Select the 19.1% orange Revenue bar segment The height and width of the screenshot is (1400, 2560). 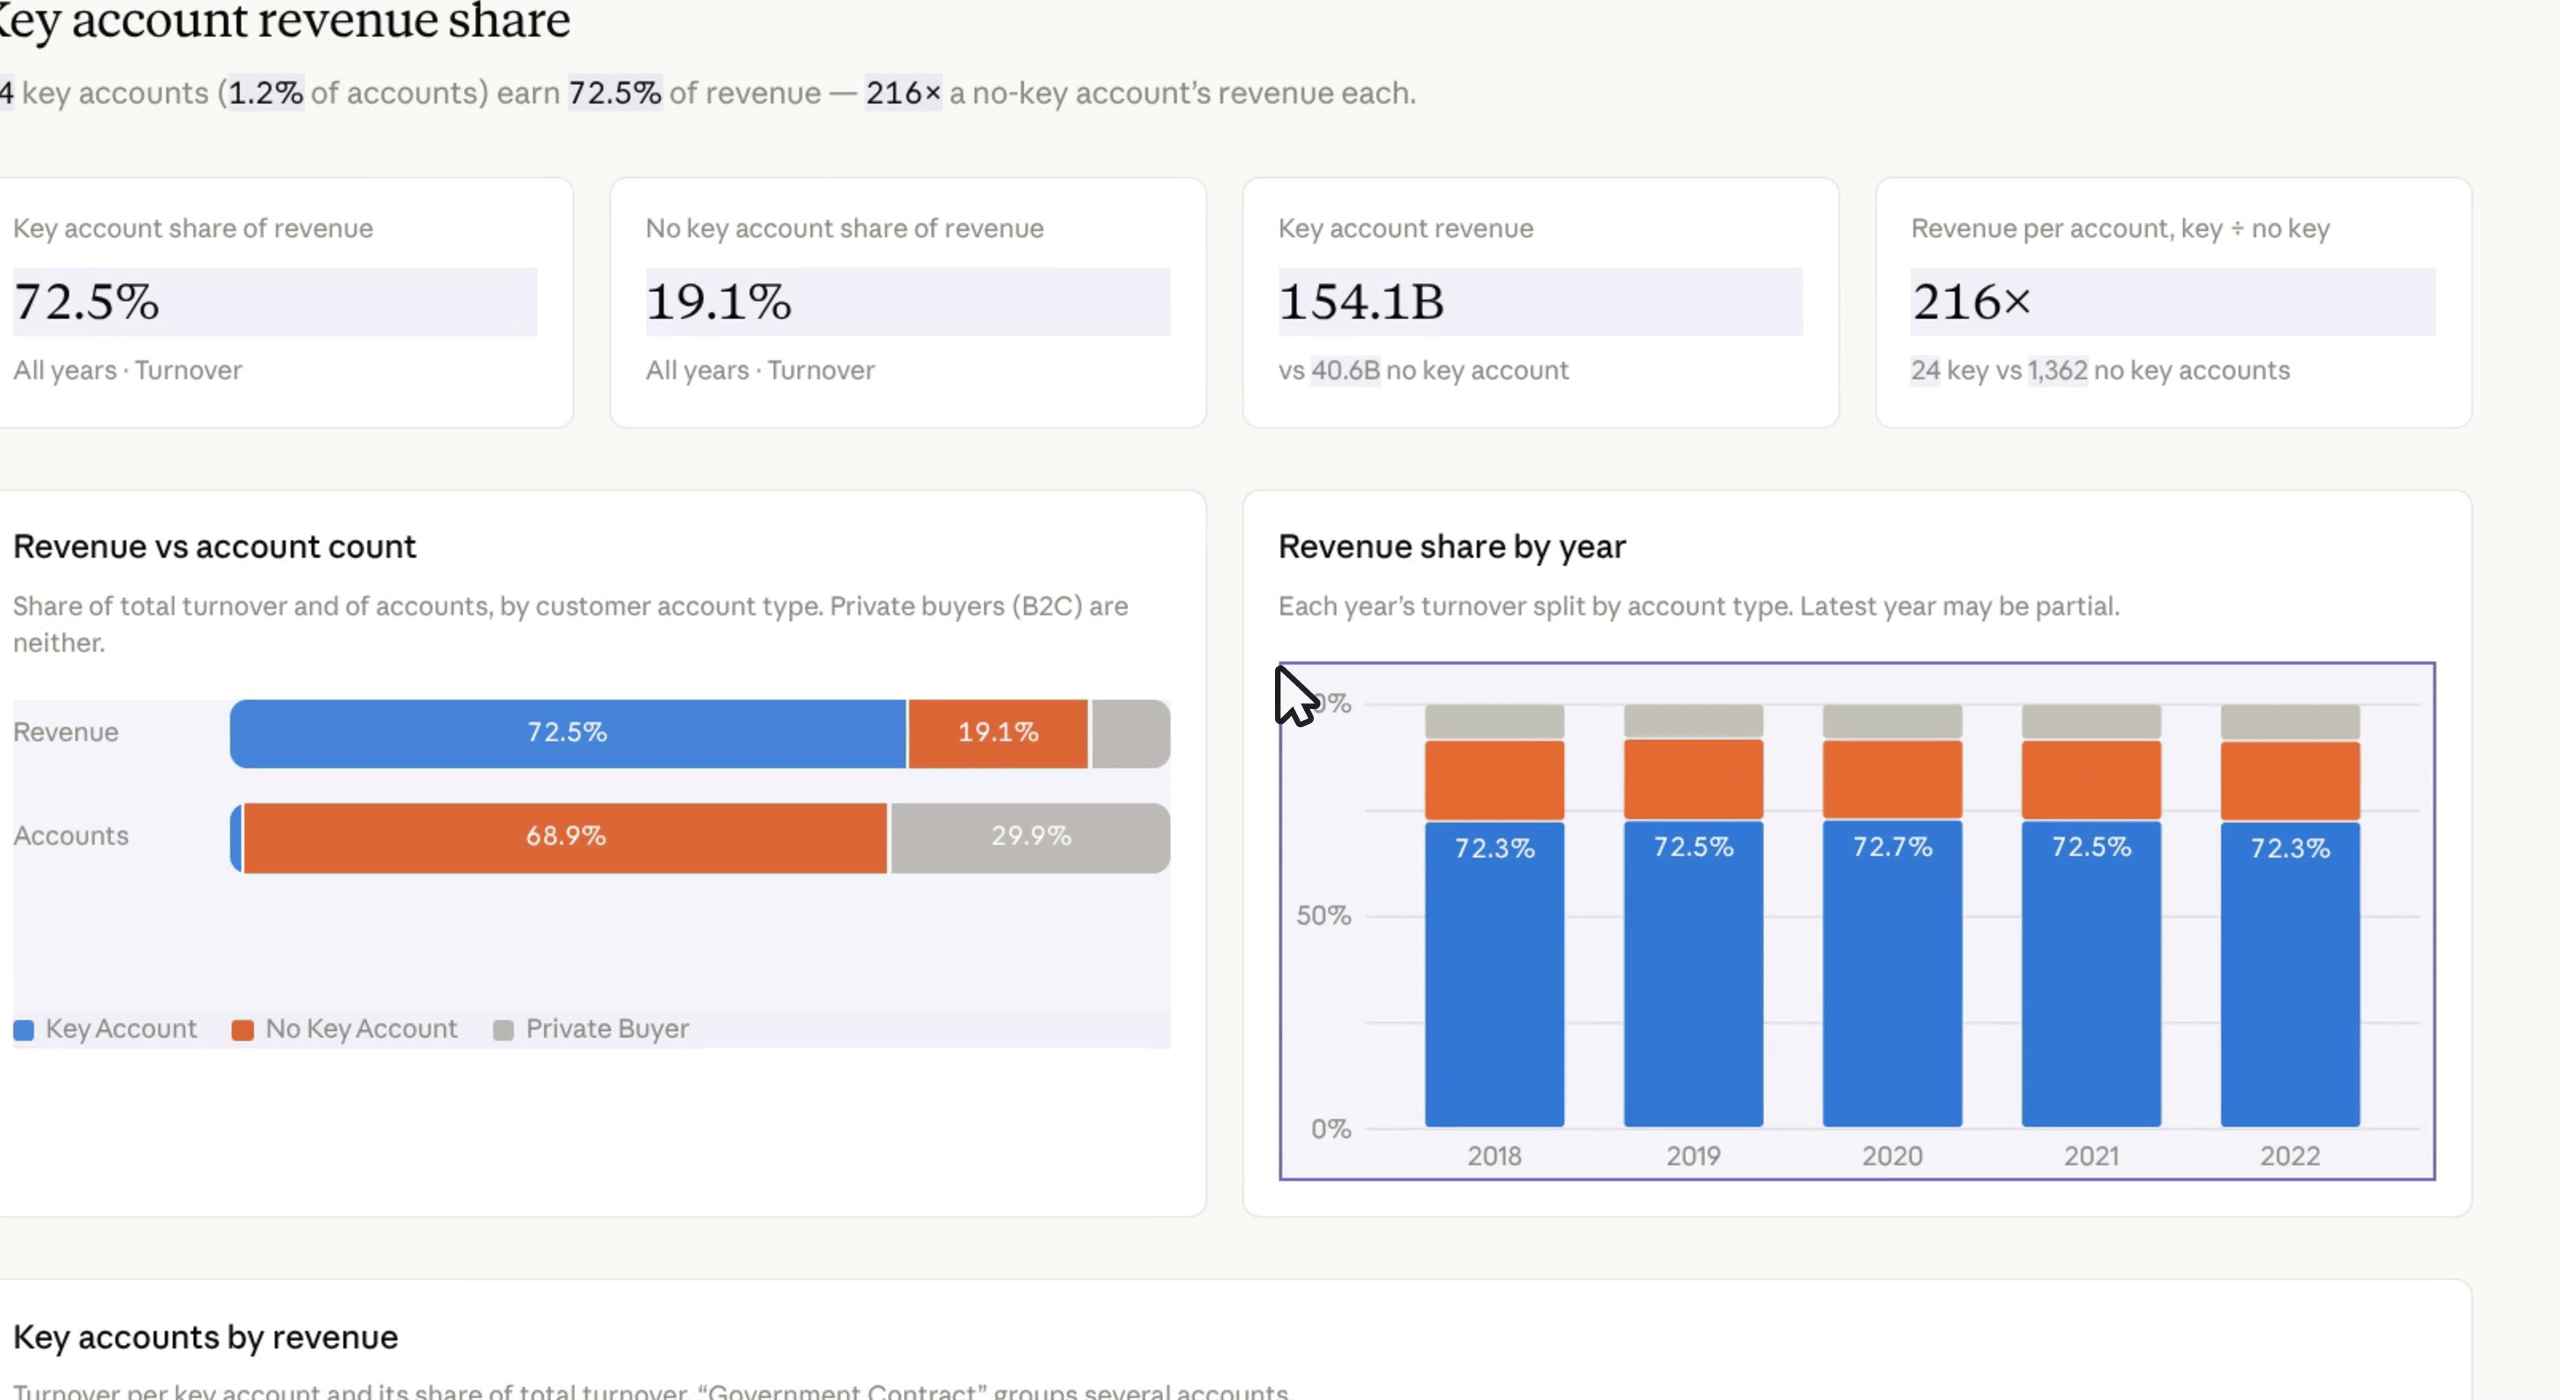[998, 733]
